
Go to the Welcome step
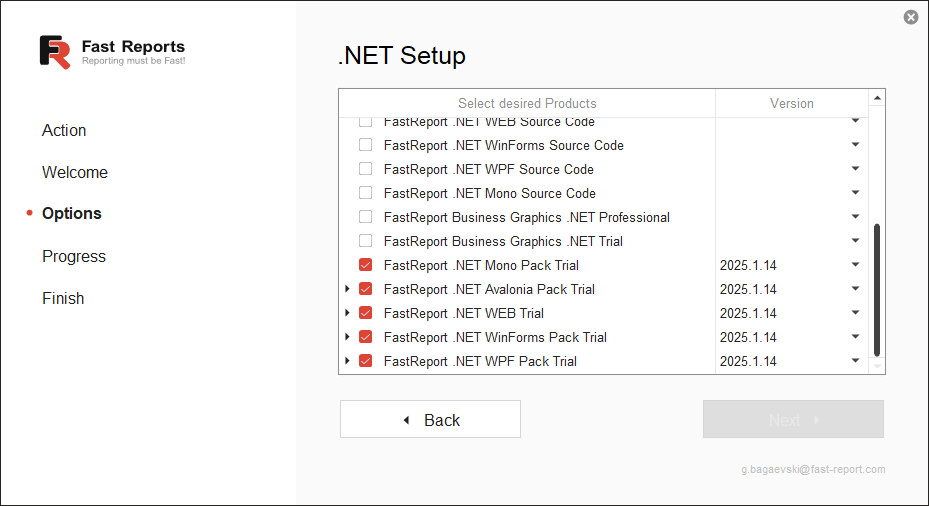coord(75,172)
